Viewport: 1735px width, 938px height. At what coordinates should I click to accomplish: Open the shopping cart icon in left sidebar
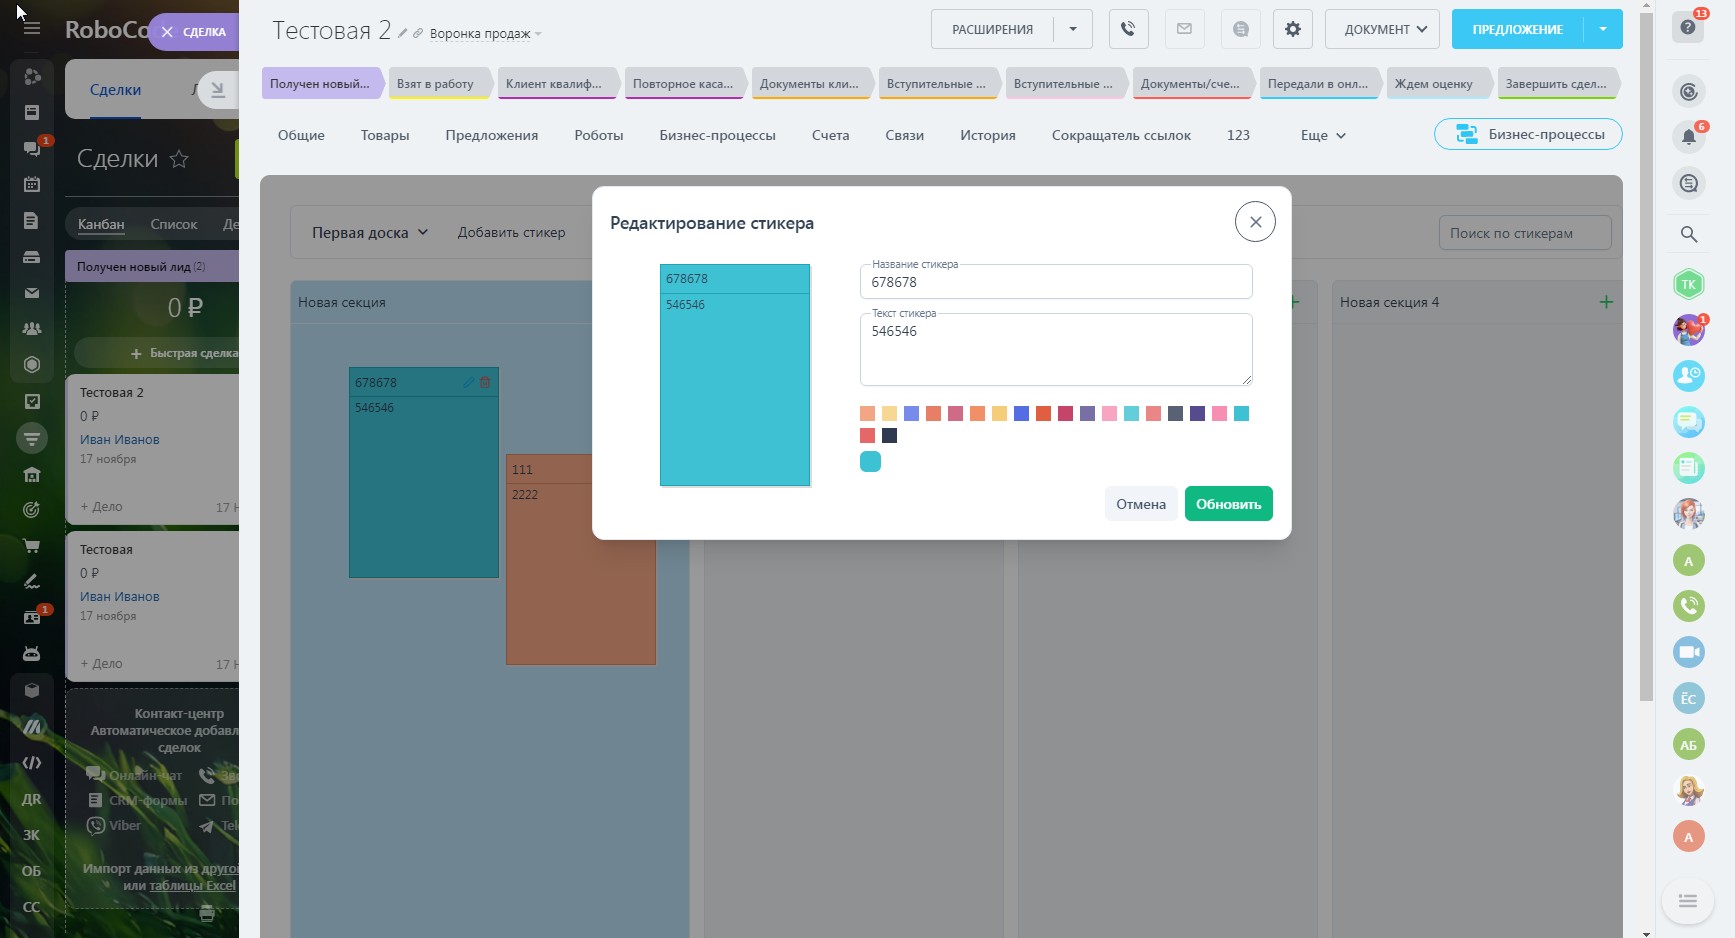coord(32,546)
